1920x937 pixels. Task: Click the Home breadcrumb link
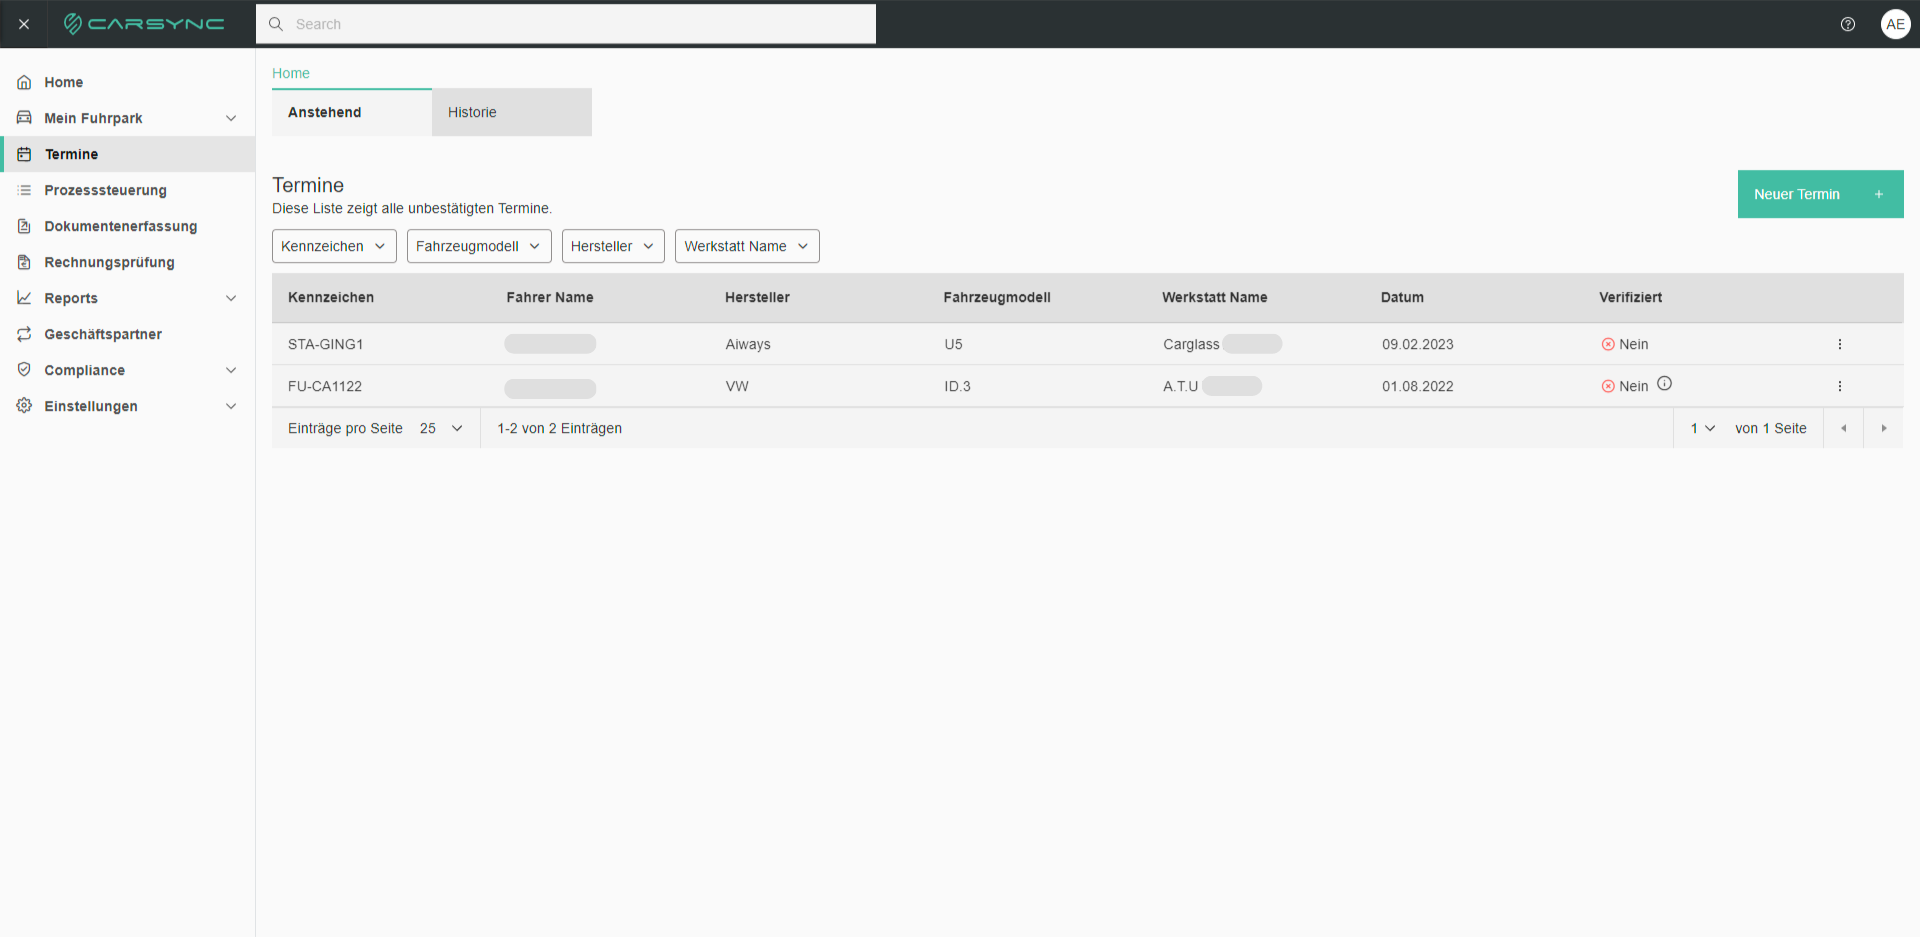(291, 73)
